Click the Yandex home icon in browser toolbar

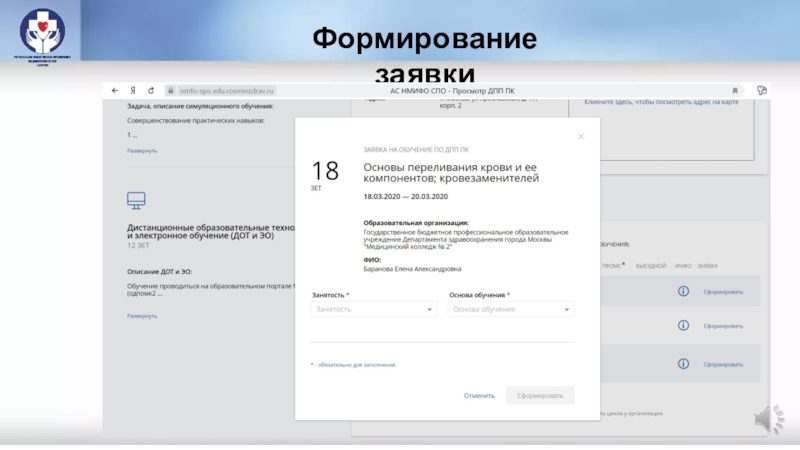point(133,89)
